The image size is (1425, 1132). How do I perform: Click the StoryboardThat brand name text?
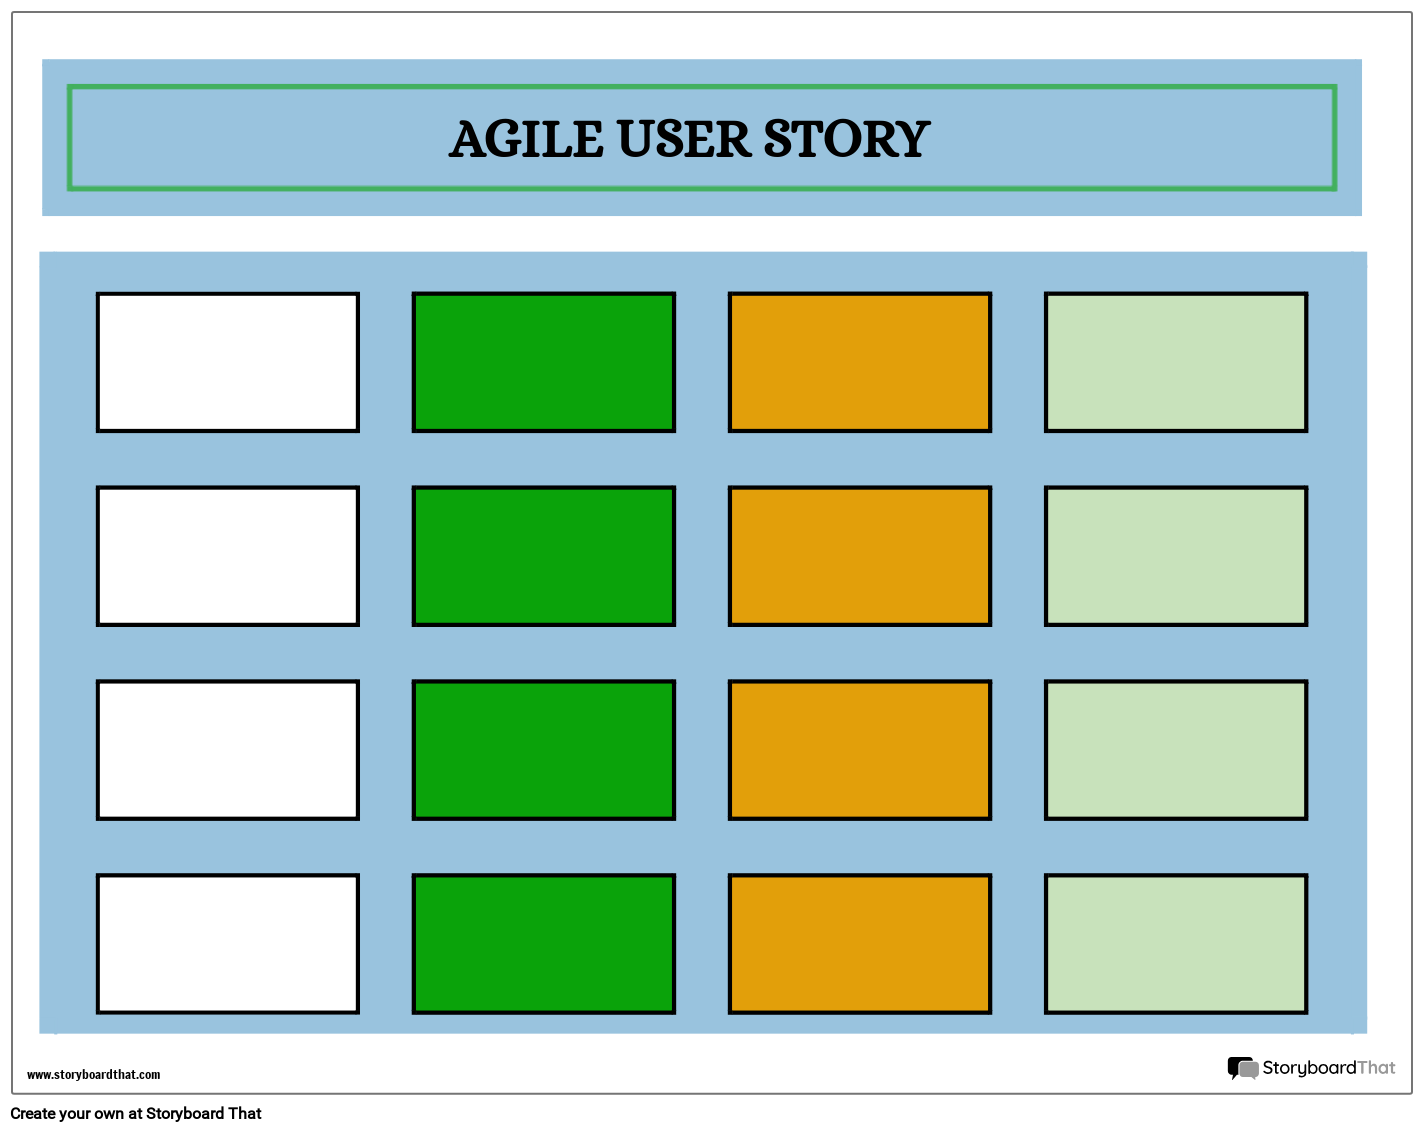(1328, 1068)
